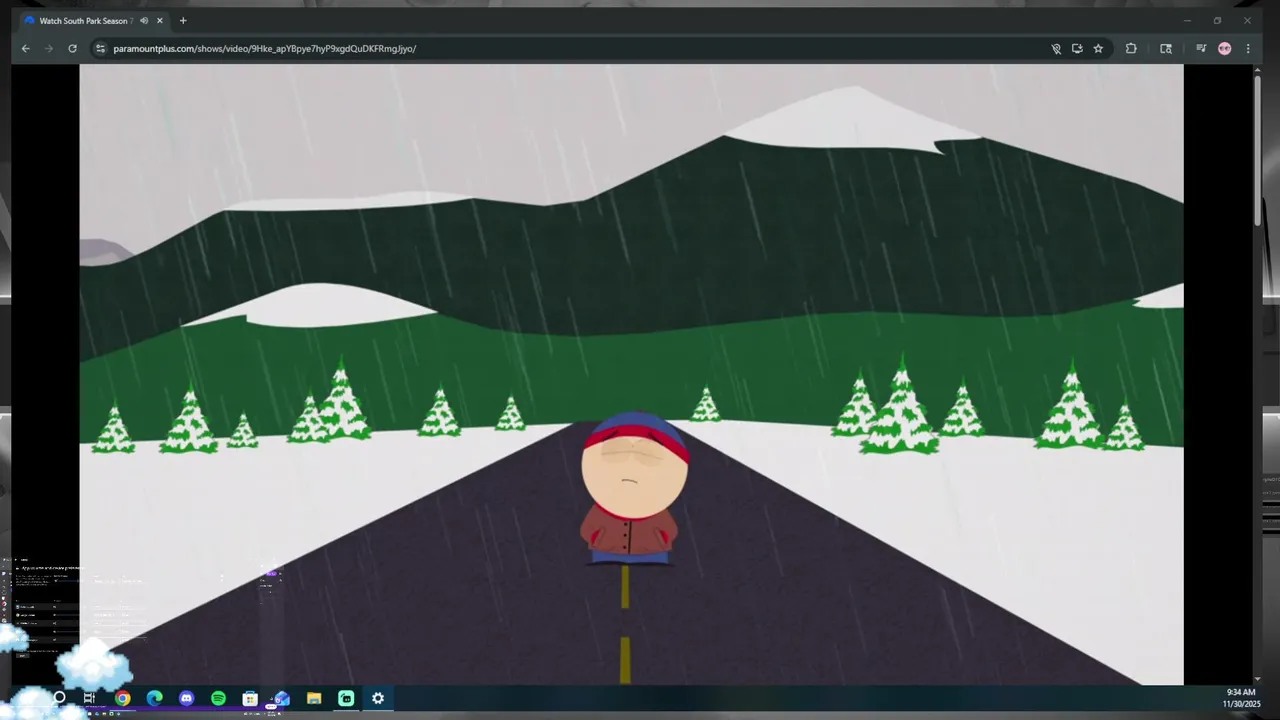Go back to the previous page
The height and width of the screenshot is (720, 1280).
(26, 48)
